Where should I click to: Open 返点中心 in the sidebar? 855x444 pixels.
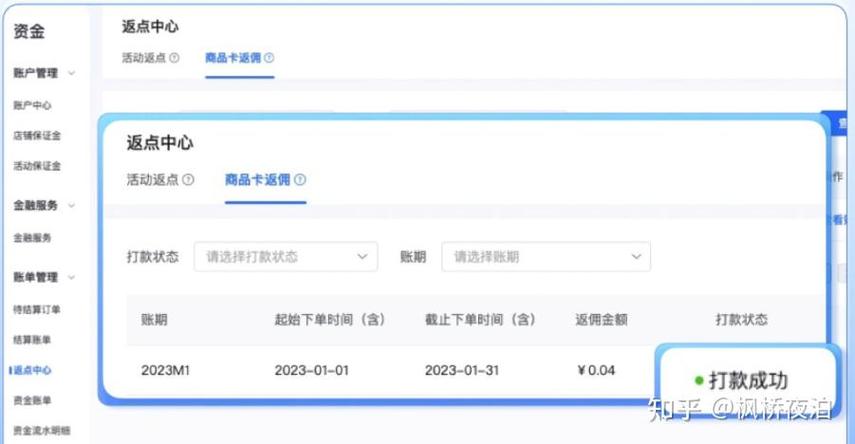32,370
